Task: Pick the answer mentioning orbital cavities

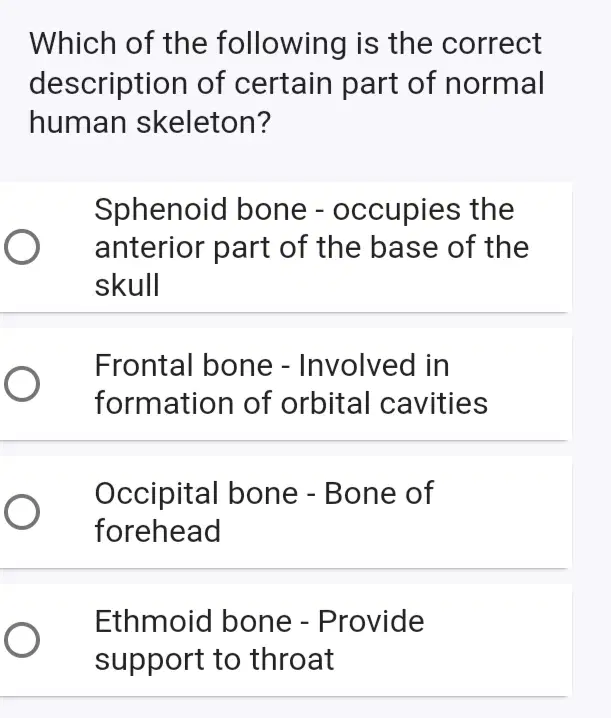Action: (x=286, y=384)
